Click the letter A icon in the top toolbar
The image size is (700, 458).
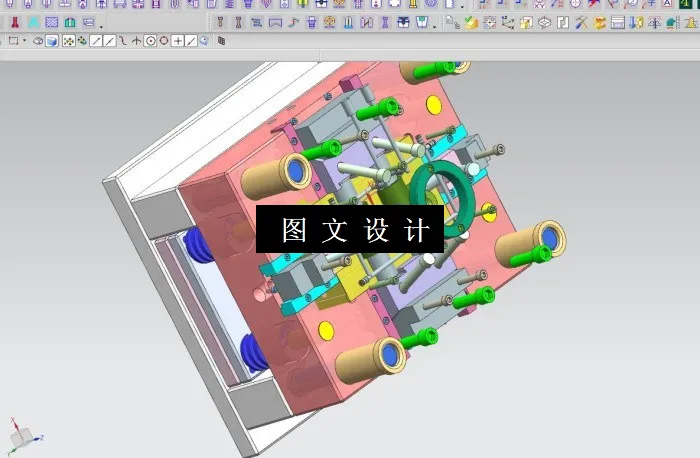coord(667,4)
